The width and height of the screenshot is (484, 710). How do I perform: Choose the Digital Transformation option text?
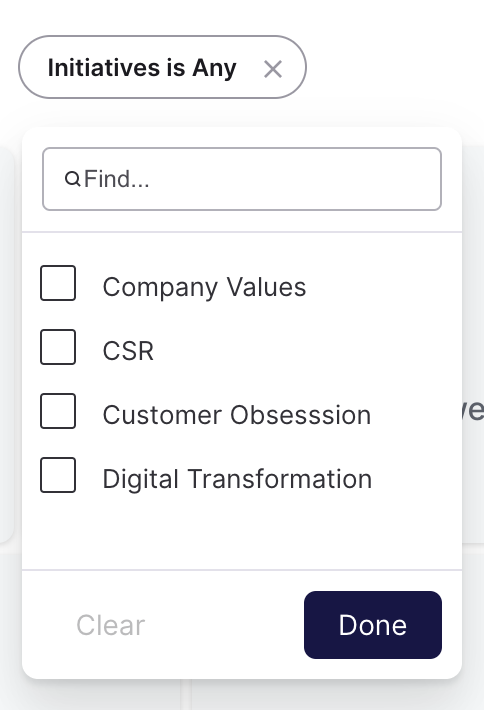click(x=237, y=479)
